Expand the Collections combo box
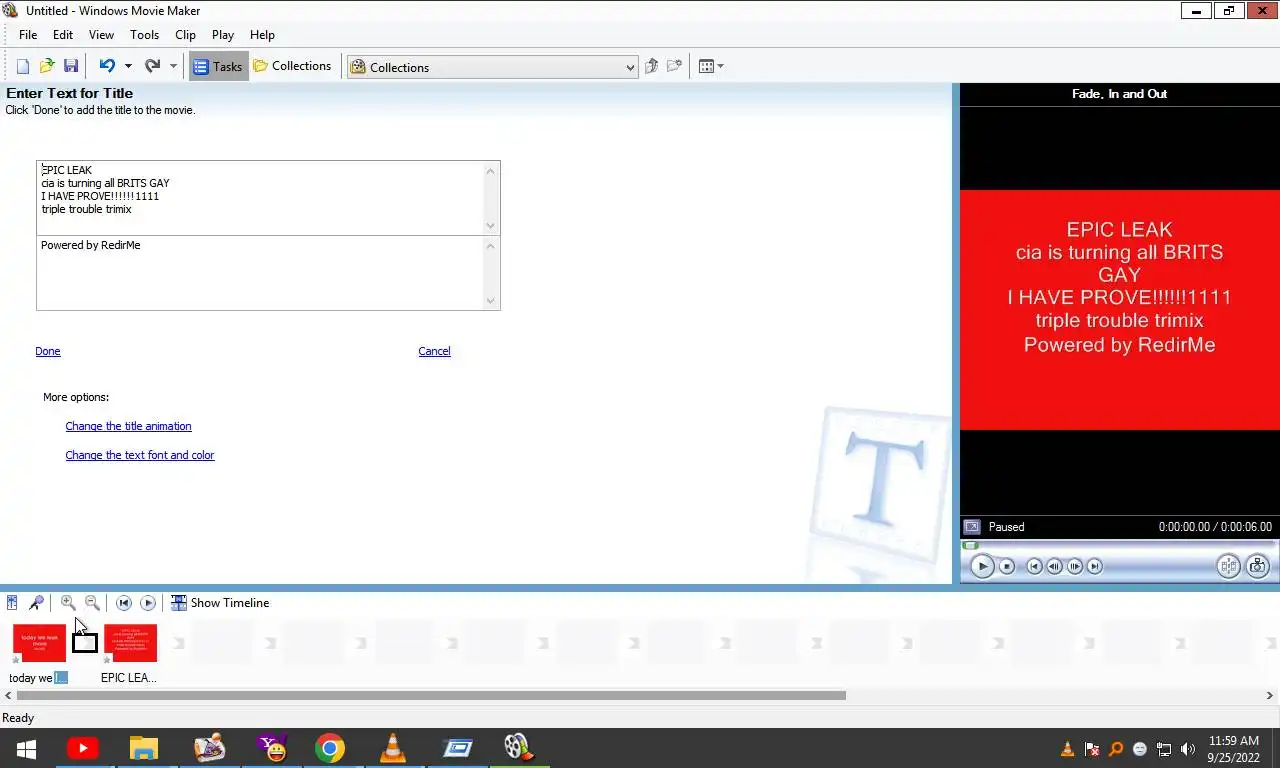The image size is (1280, 768). click(x=630, y=67)
